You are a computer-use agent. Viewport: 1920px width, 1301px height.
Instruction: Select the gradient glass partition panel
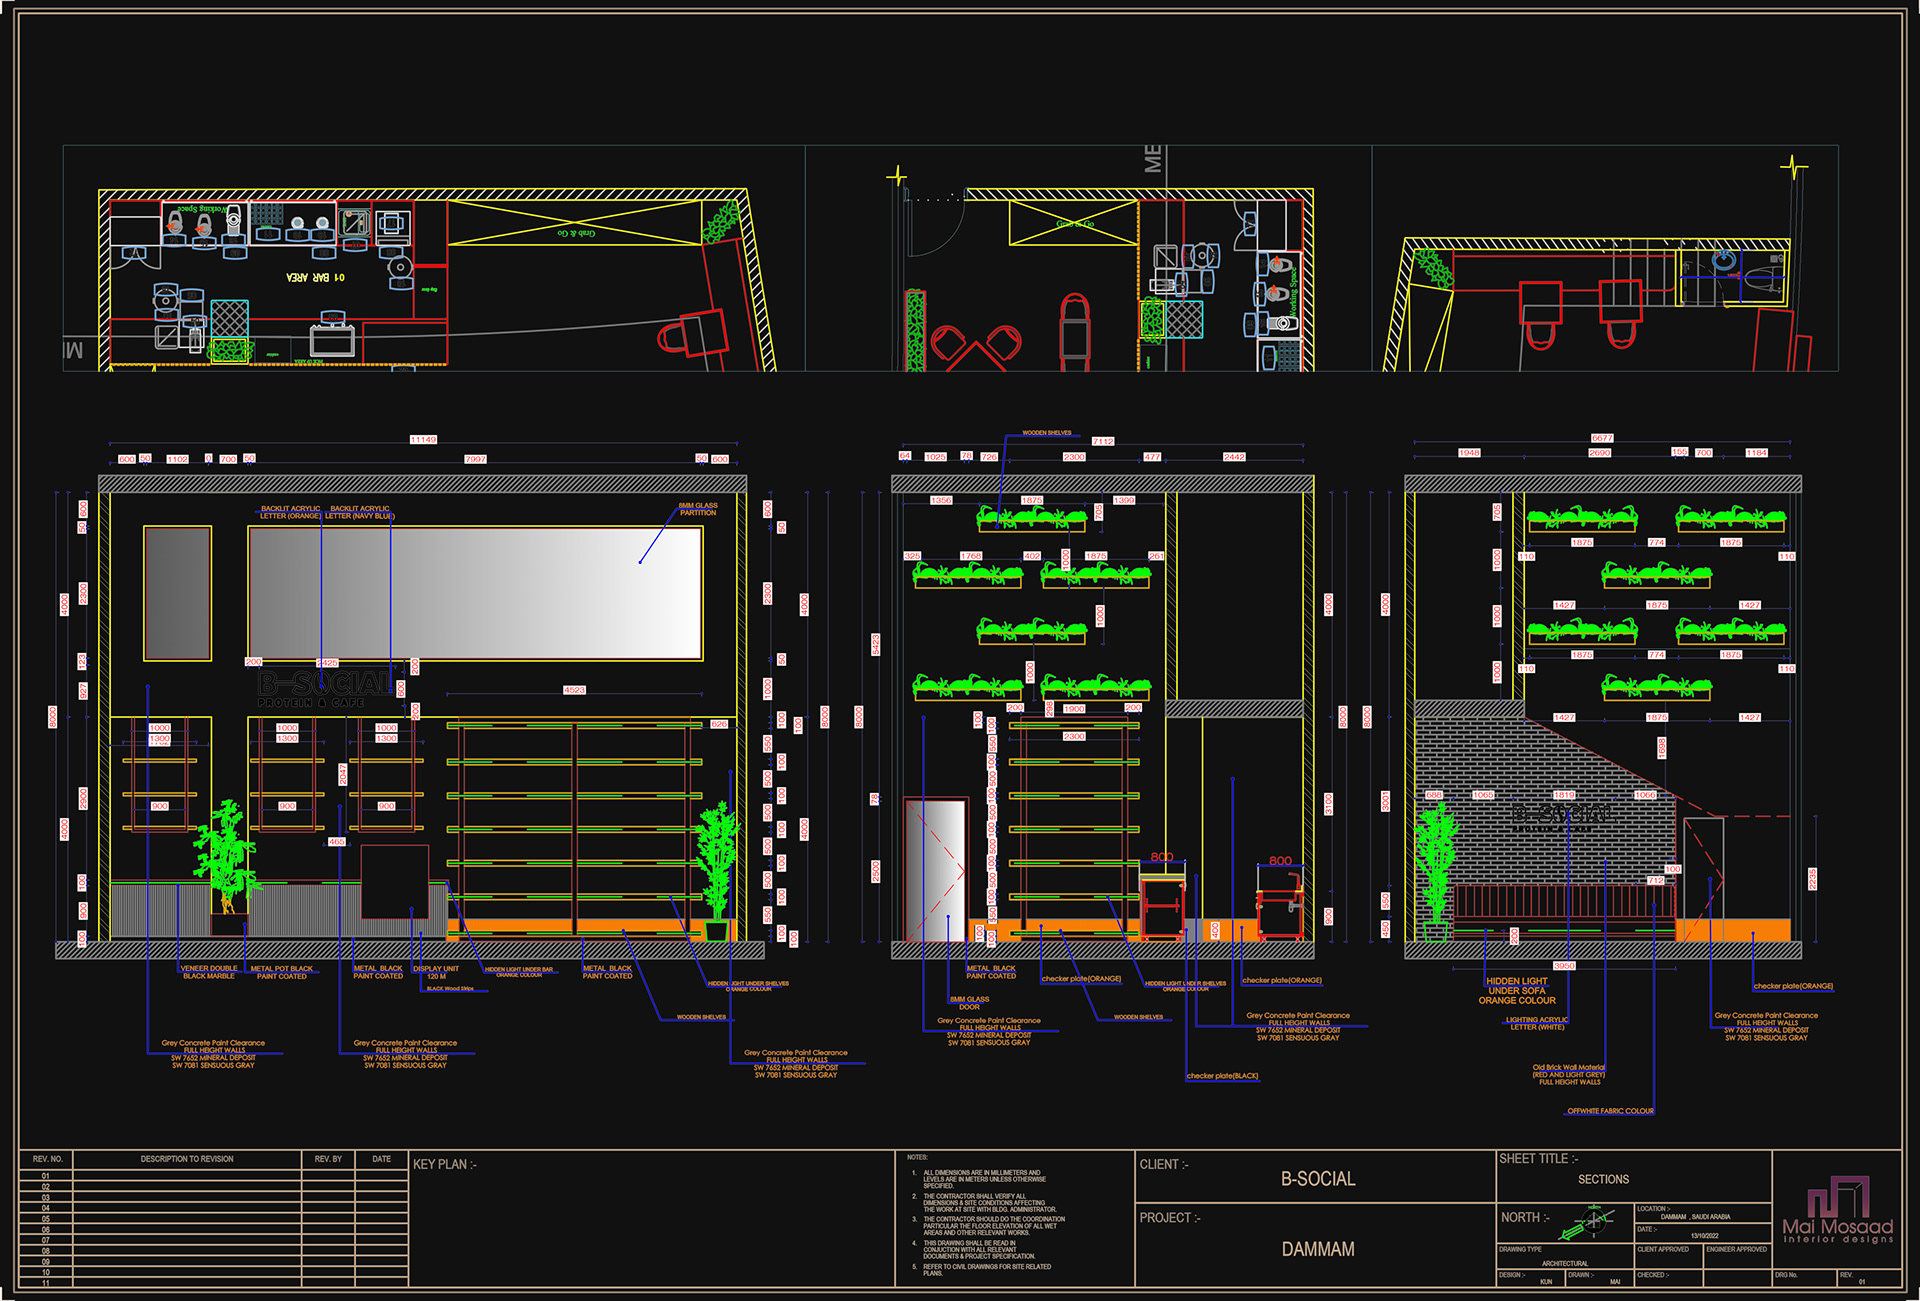(x=475, y=594)
